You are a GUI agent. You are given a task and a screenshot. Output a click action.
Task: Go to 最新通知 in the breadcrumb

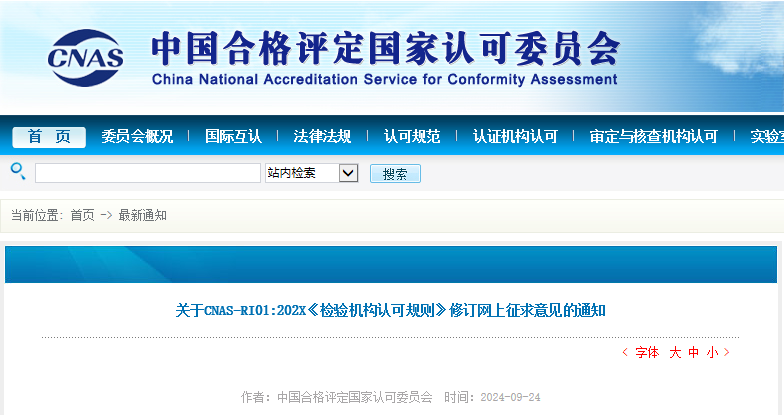[142, 216]
